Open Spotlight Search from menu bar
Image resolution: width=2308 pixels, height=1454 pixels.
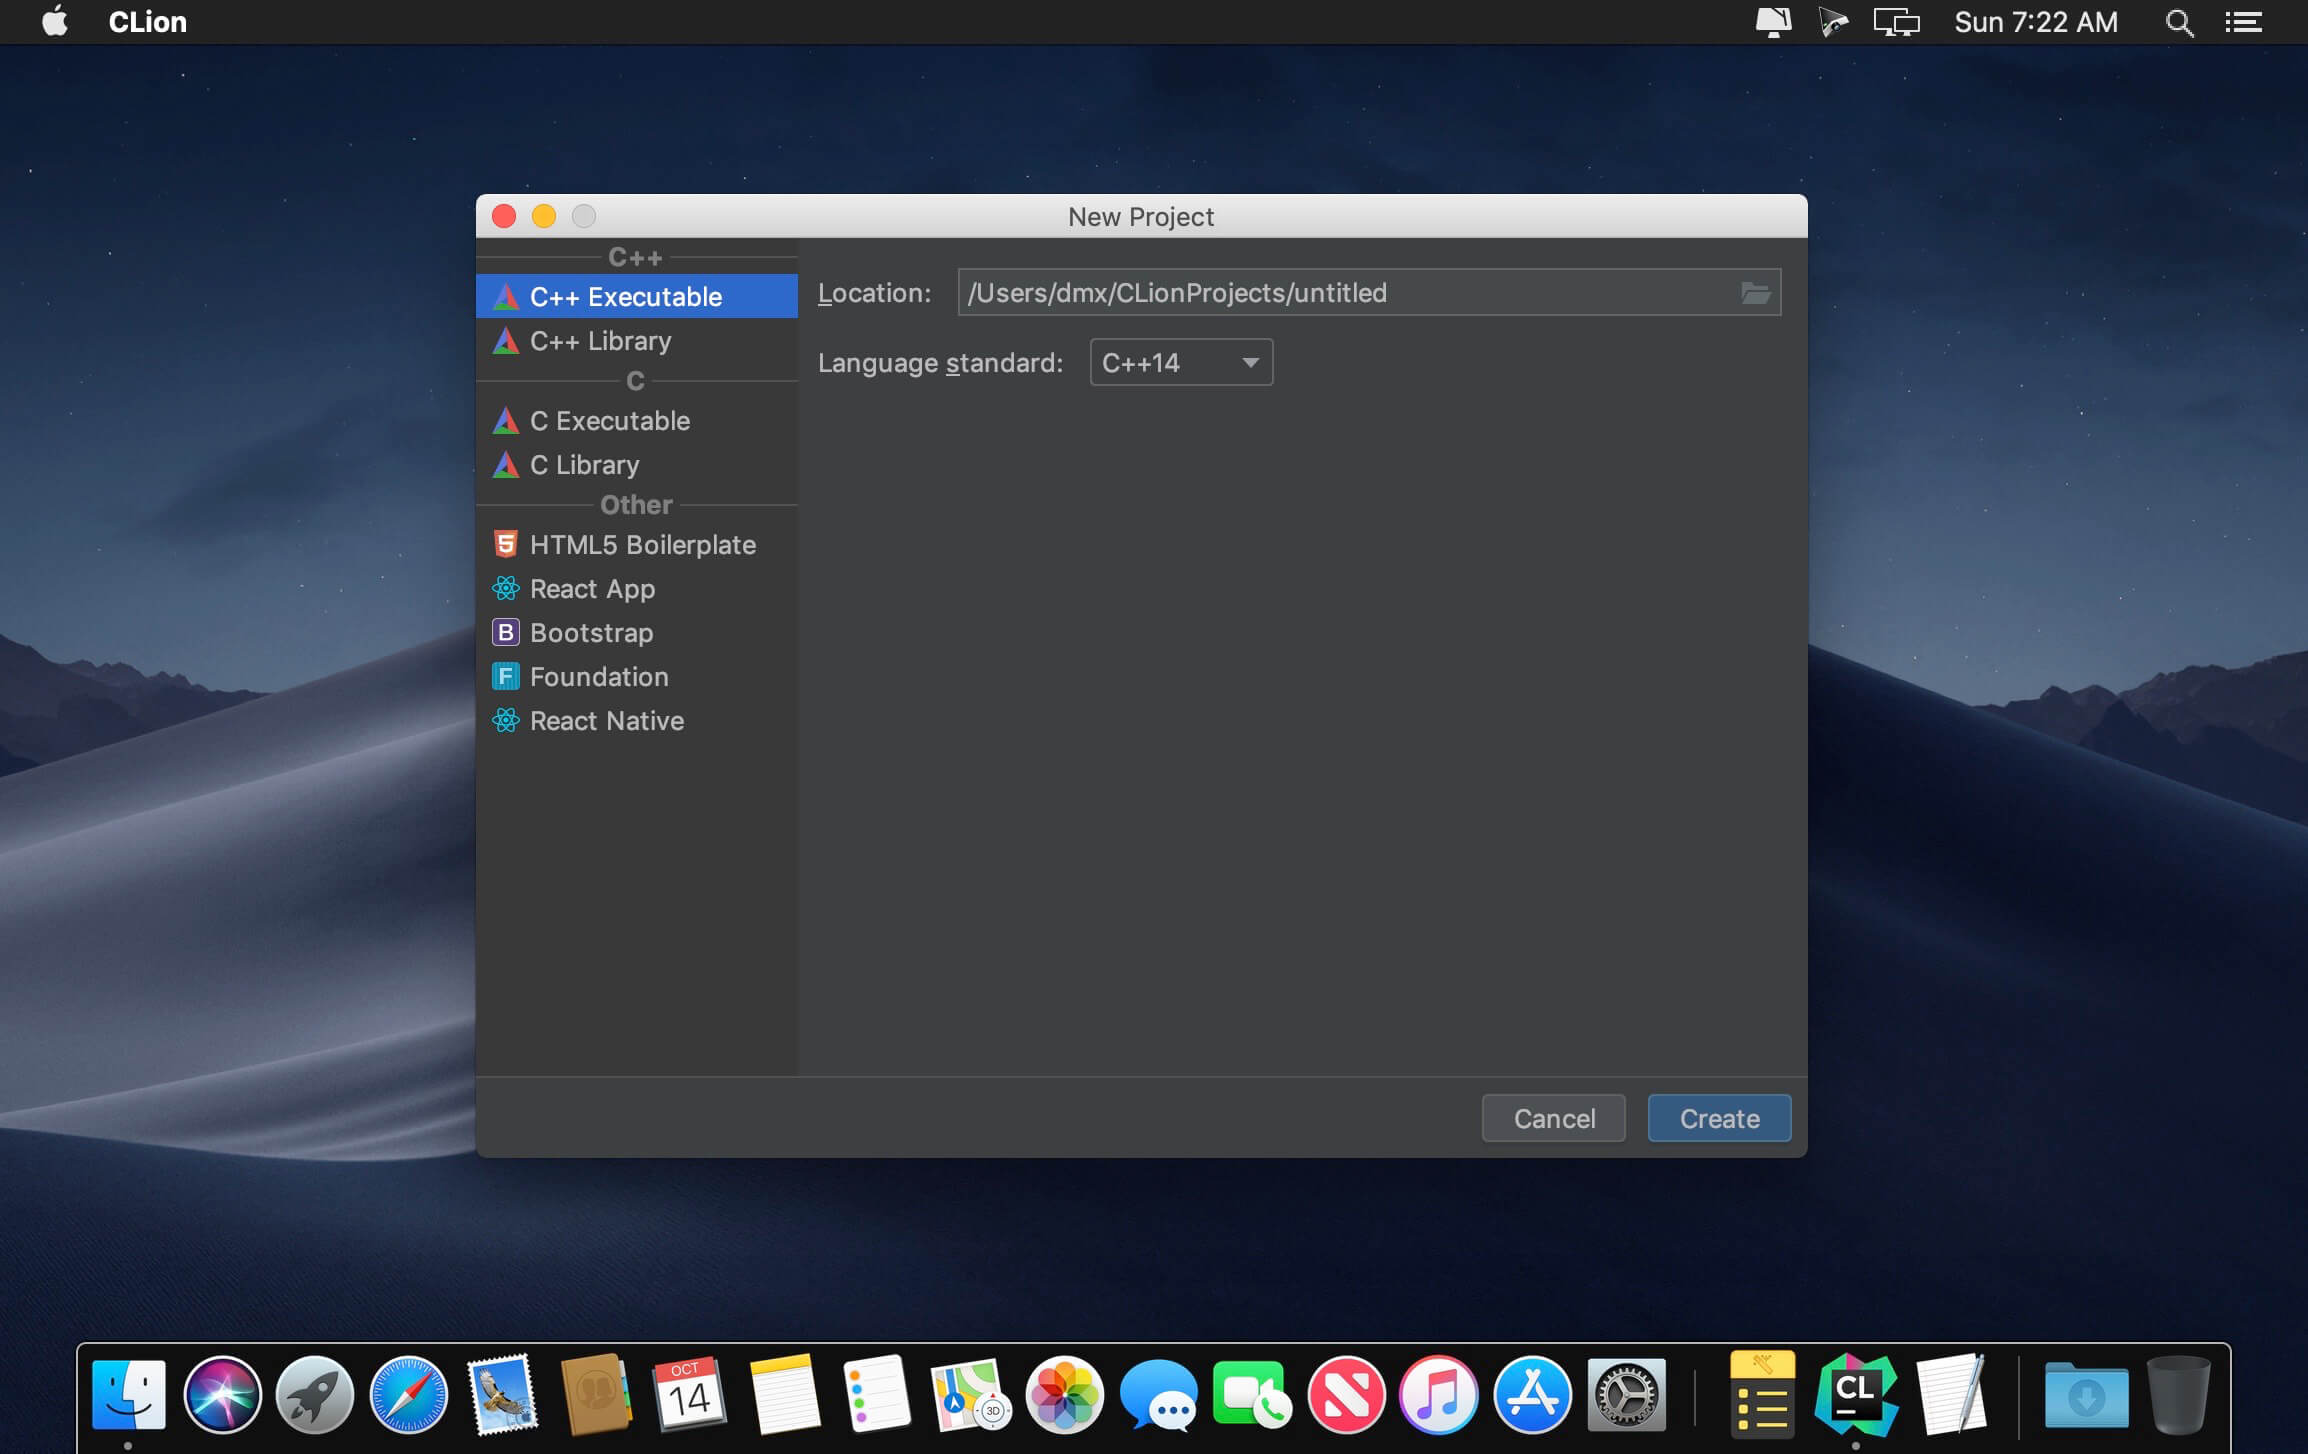click(2179, 22)
